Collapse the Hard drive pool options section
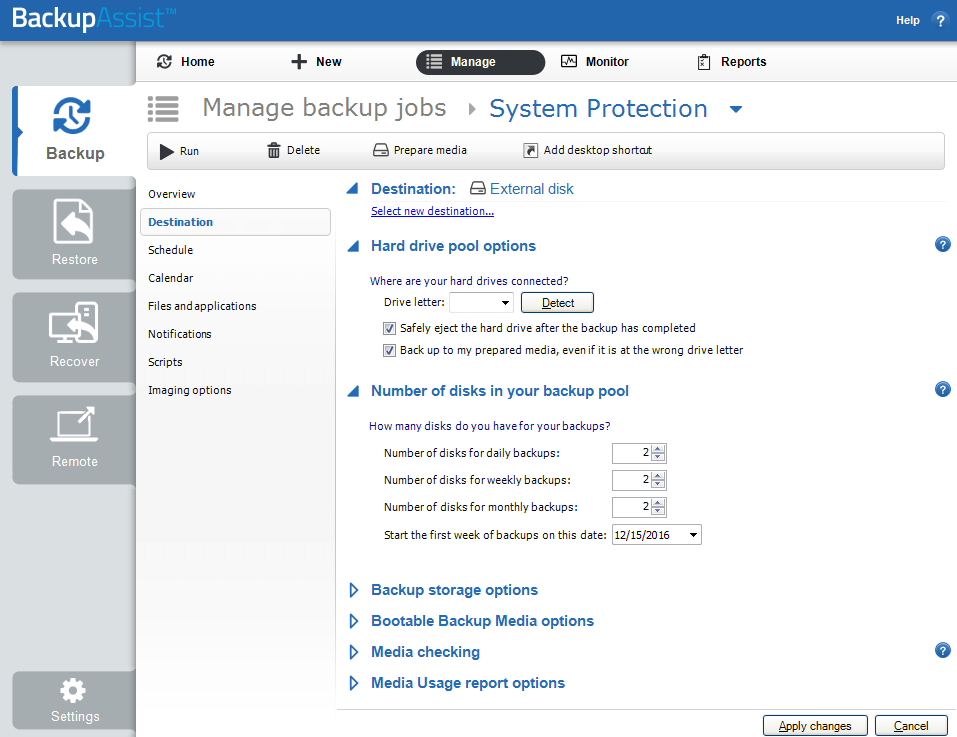Viewport: 957px width, 737px height. [x=353, y=246]
